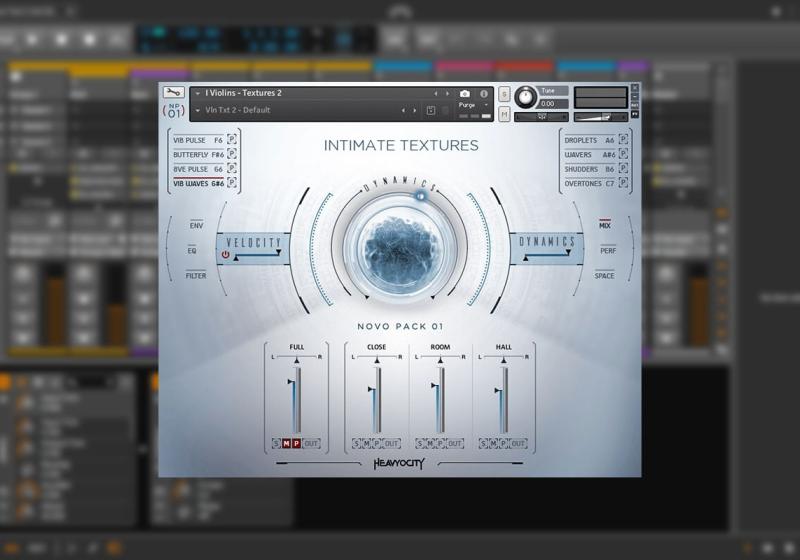
Task: Solo the FULL mic channel
Action: (276, 443)
